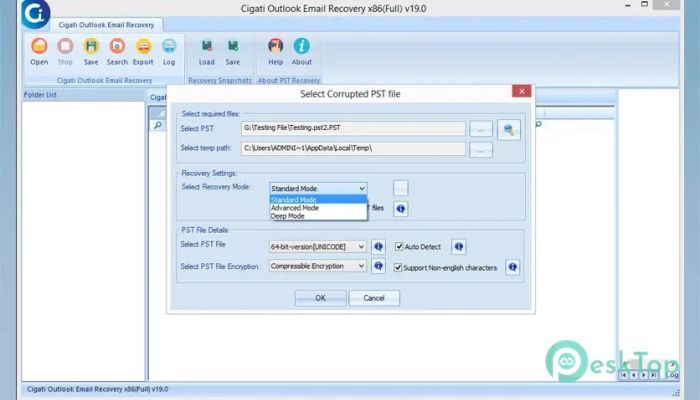
Task: Launch the Search tool icon
Action: point(117,52)
